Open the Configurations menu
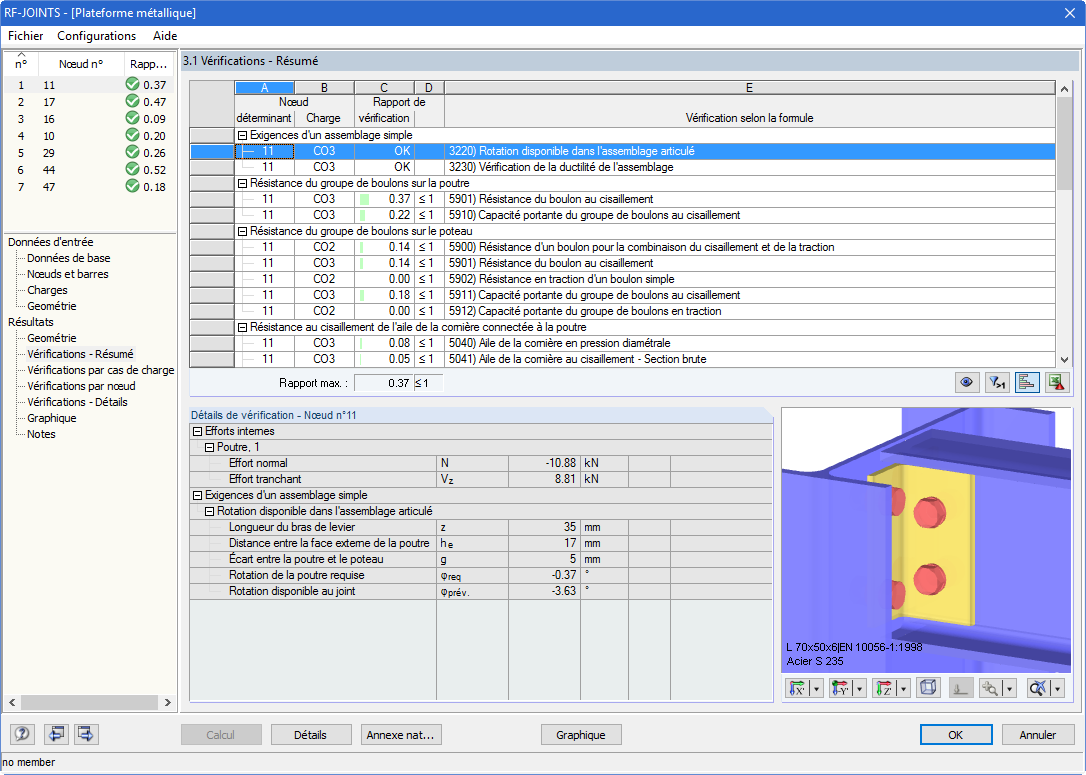Viewport: 1086px width, 775px height. click(x=96, y=35)
